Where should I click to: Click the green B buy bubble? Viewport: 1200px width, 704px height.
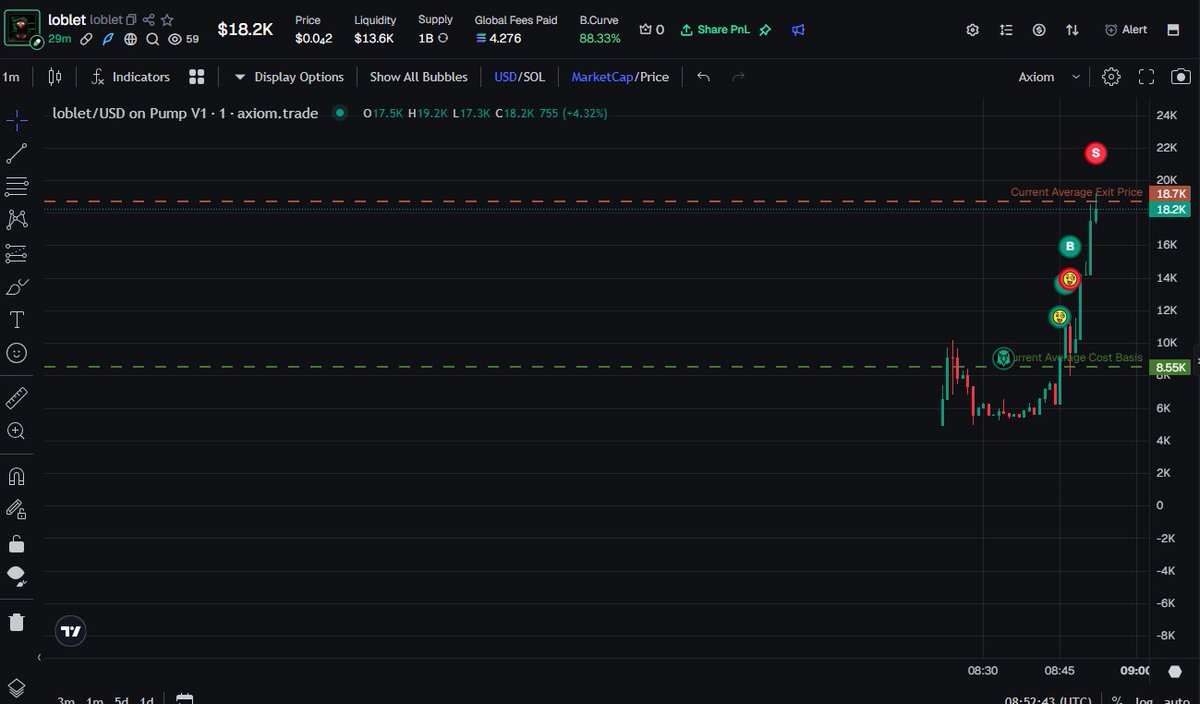(1070, 246)
